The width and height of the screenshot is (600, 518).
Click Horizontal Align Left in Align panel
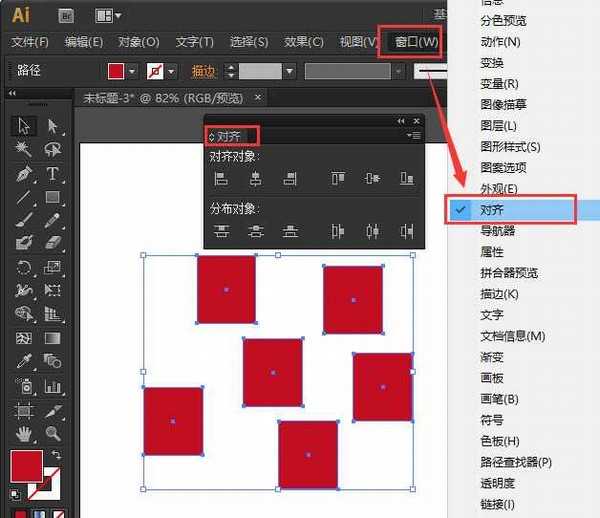click(221, 178)
